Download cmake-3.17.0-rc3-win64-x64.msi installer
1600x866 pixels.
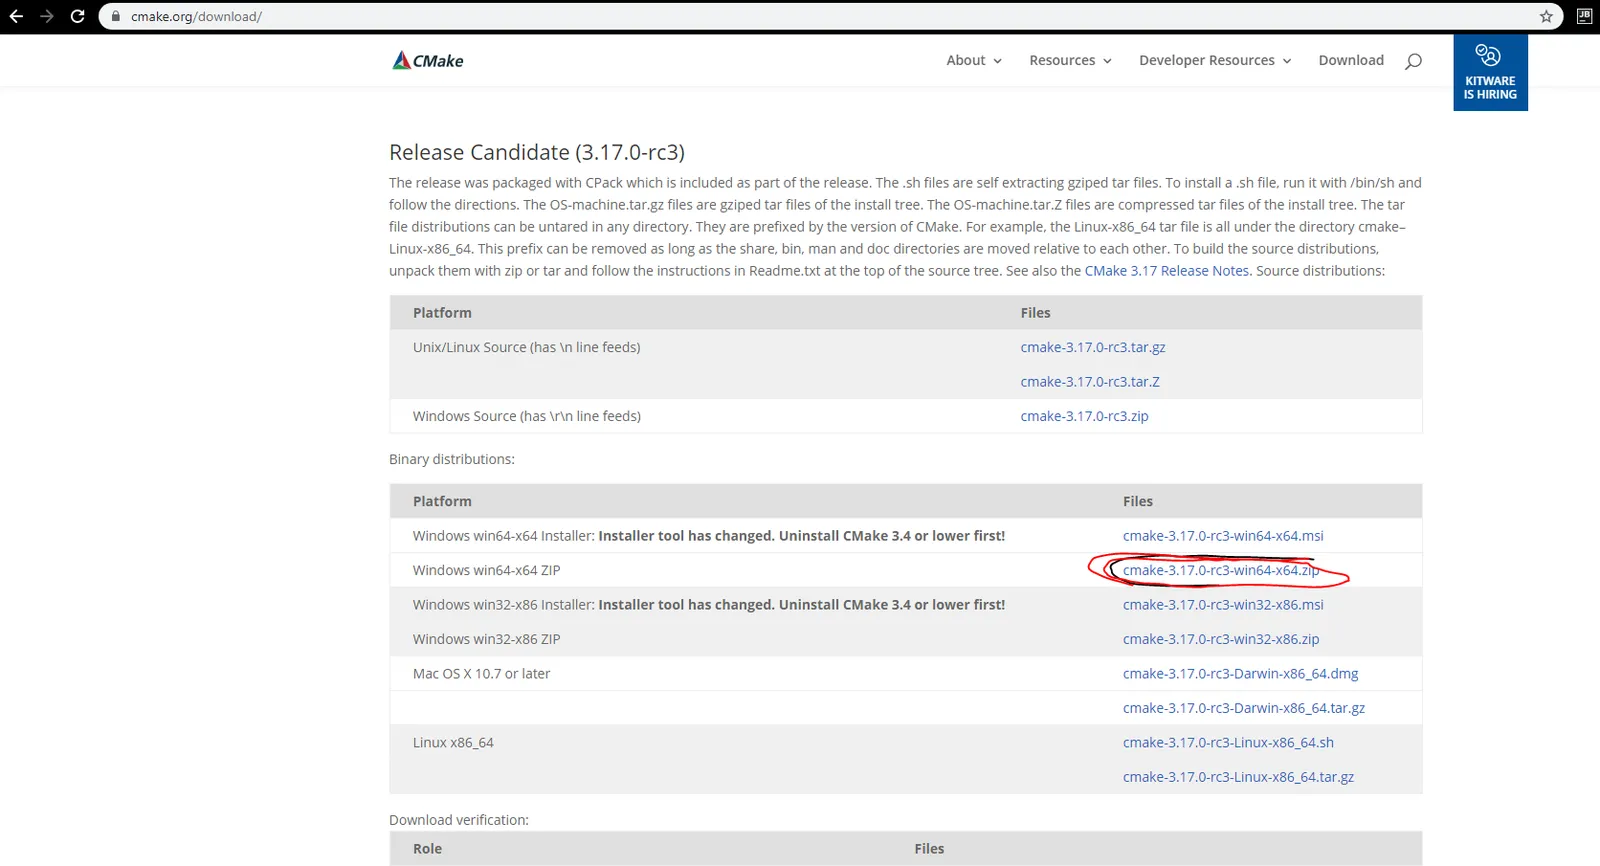coord(1223,536)
